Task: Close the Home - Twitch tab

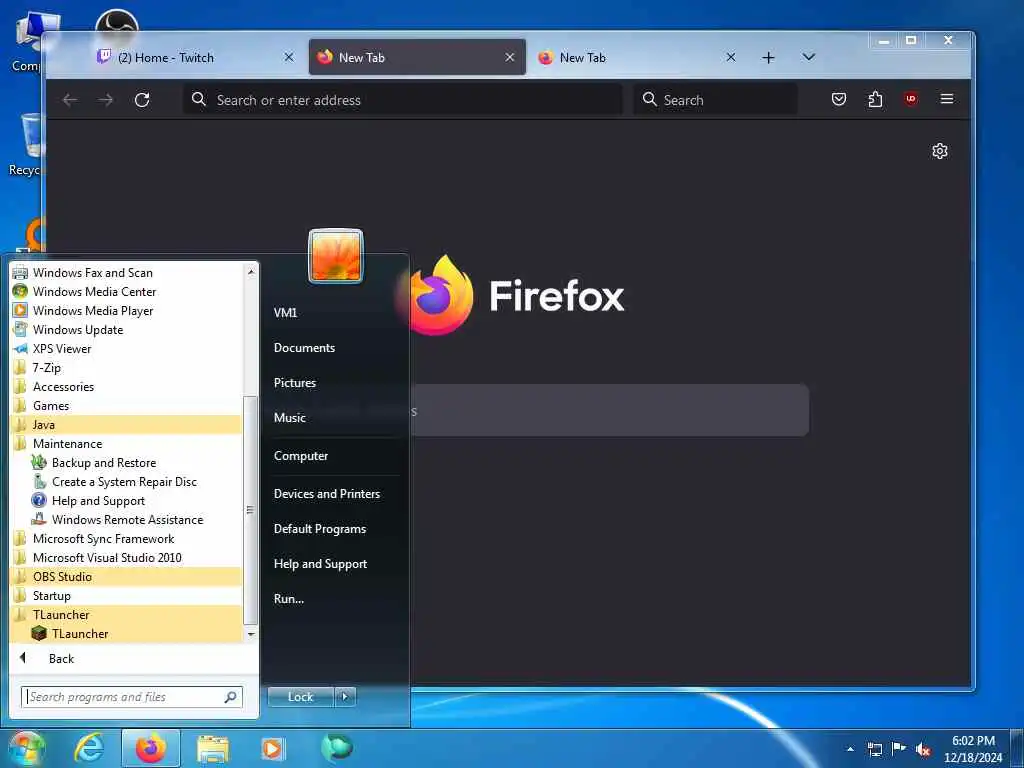Action: click(x=289, y=57)
